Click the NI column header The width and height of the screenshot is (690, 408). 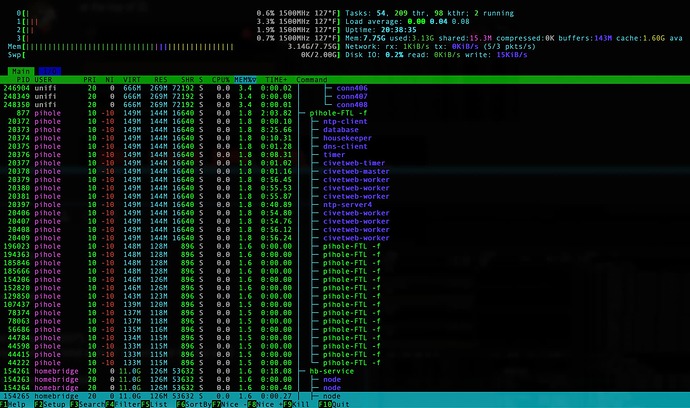coord(110,80)
